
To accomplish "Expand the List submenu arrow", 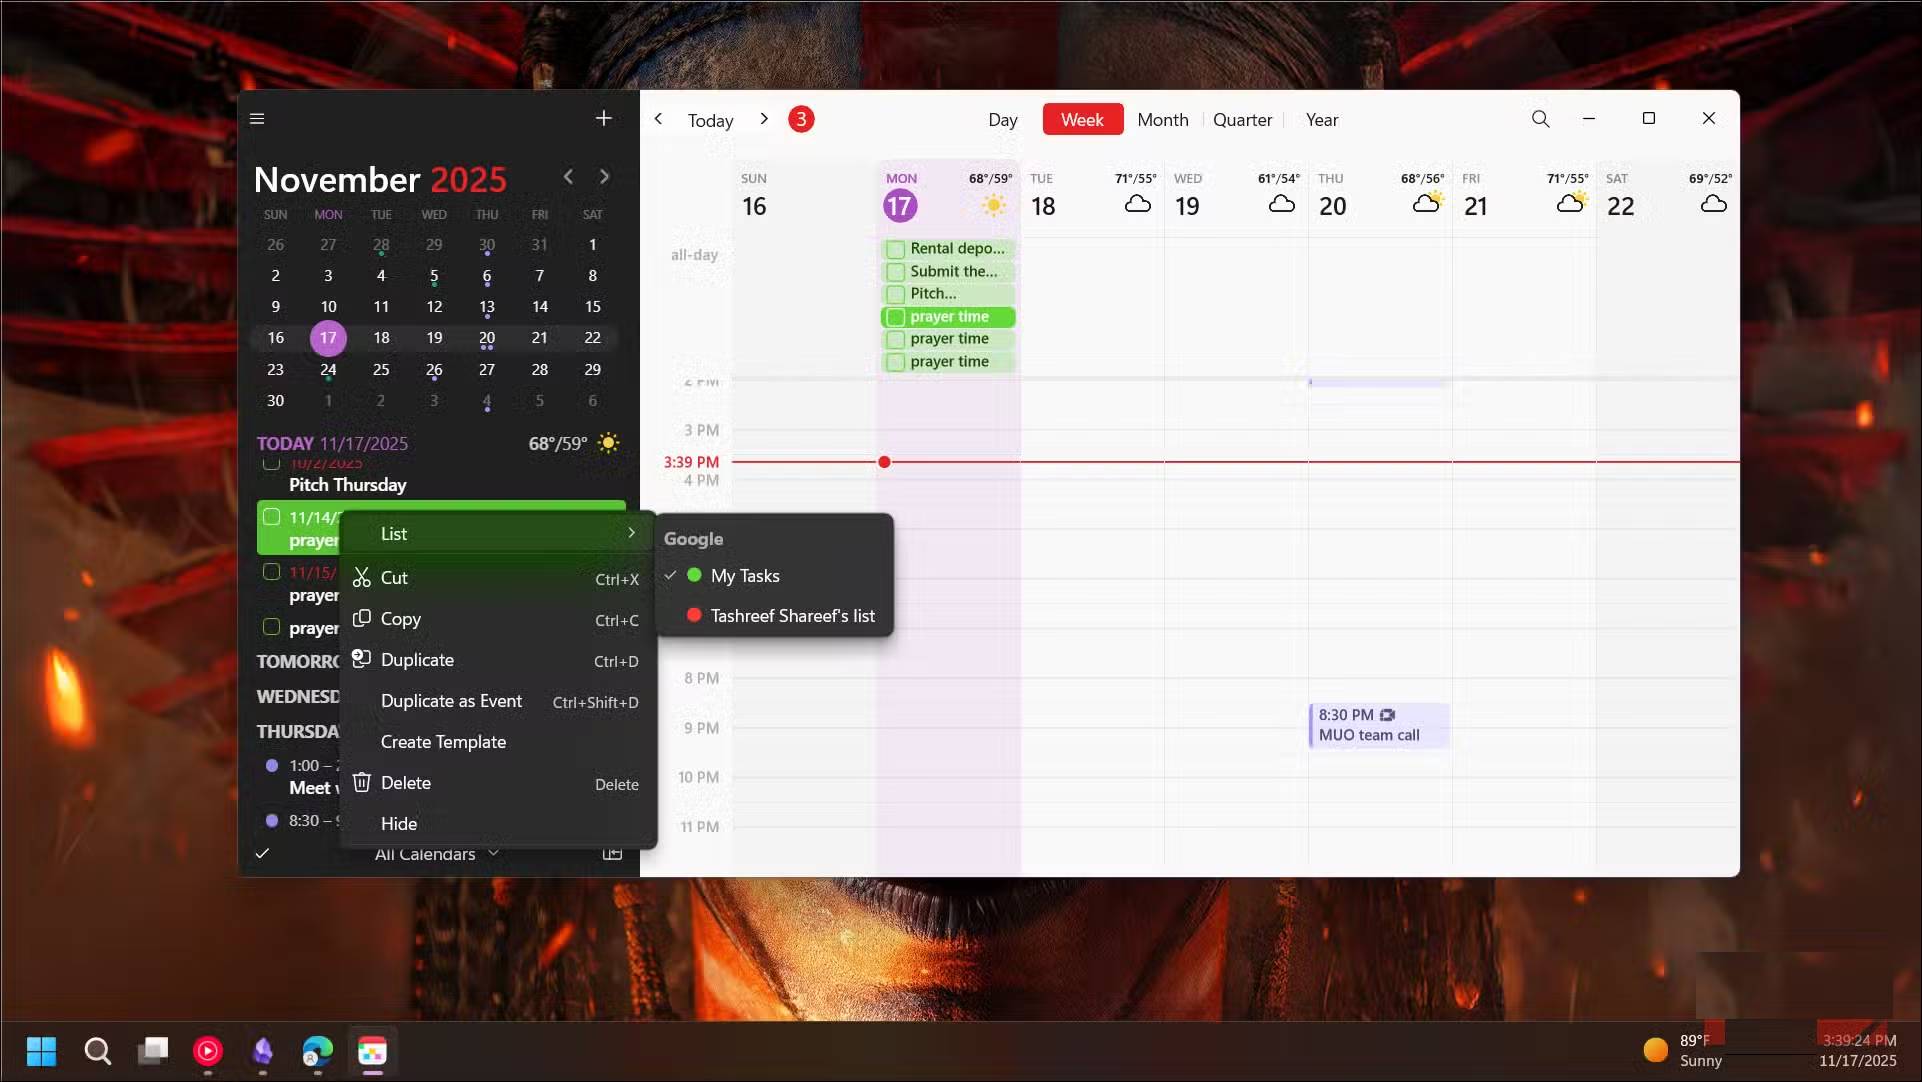I will pos(631,533).
